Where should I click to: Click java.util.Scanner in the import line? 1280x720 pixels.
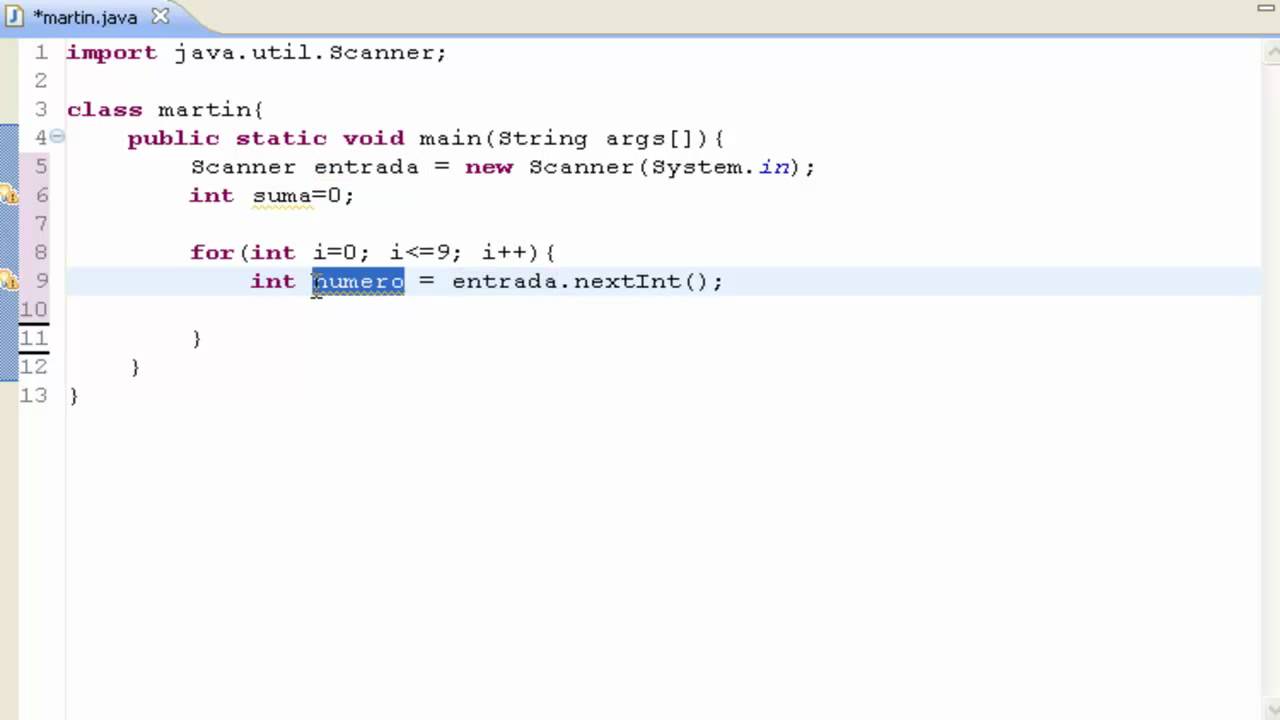point(306,52)
